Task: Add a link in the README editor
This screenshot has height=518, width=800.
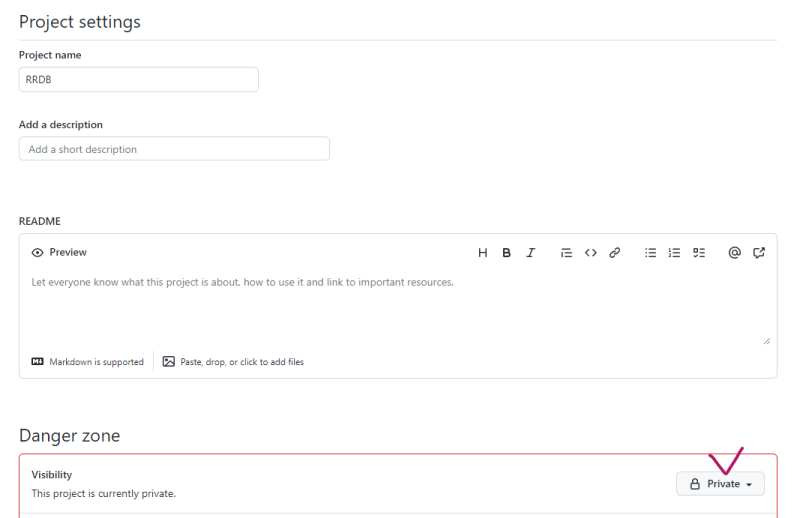Action: pos(615,253)
